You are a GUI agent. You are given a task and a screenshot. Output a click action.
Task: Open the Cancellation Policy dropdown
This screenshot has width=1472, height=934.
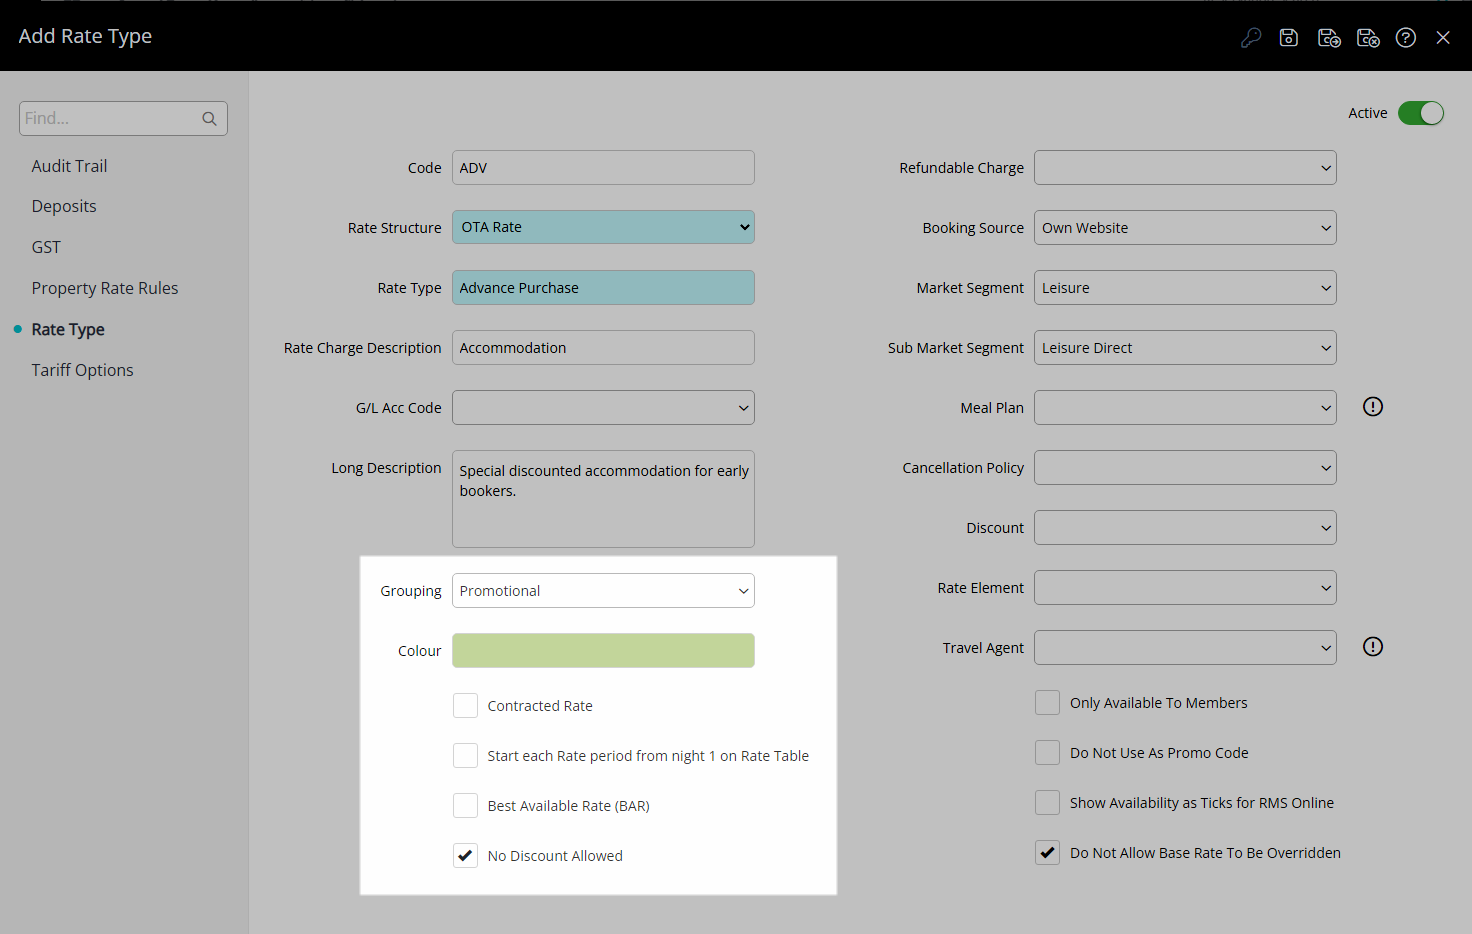1185,468
